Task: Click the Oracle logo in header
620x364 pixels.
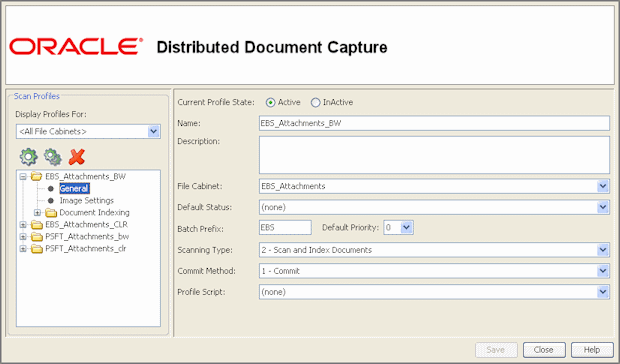Action: tap(76, 47)
